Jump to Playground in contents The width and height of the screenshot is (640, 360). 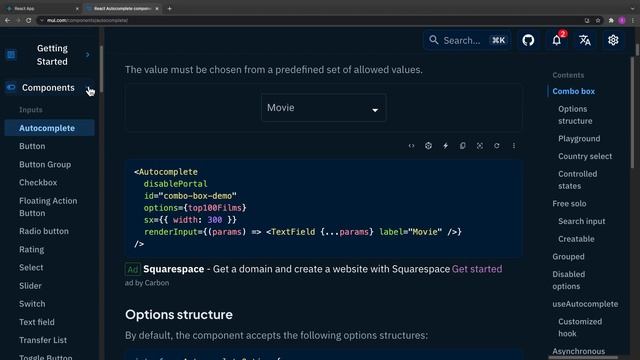[x=579, y=139]
